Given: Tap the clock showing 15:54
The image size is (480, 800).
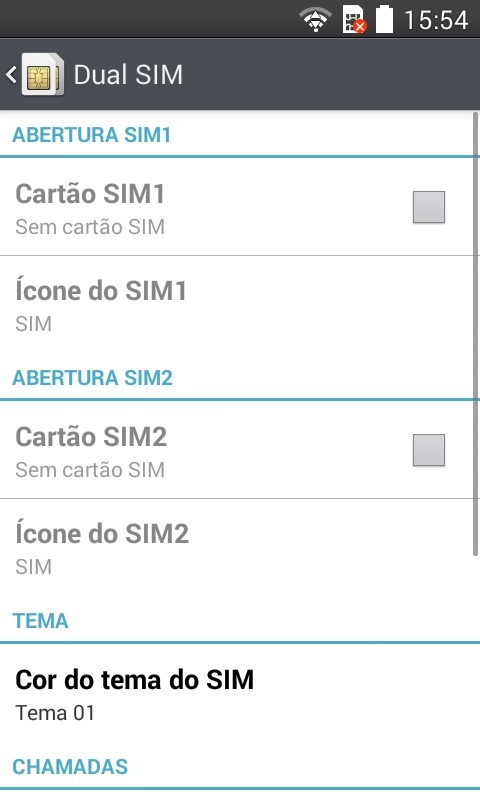Looking at the screenshot, I should (x=436, y=20).
